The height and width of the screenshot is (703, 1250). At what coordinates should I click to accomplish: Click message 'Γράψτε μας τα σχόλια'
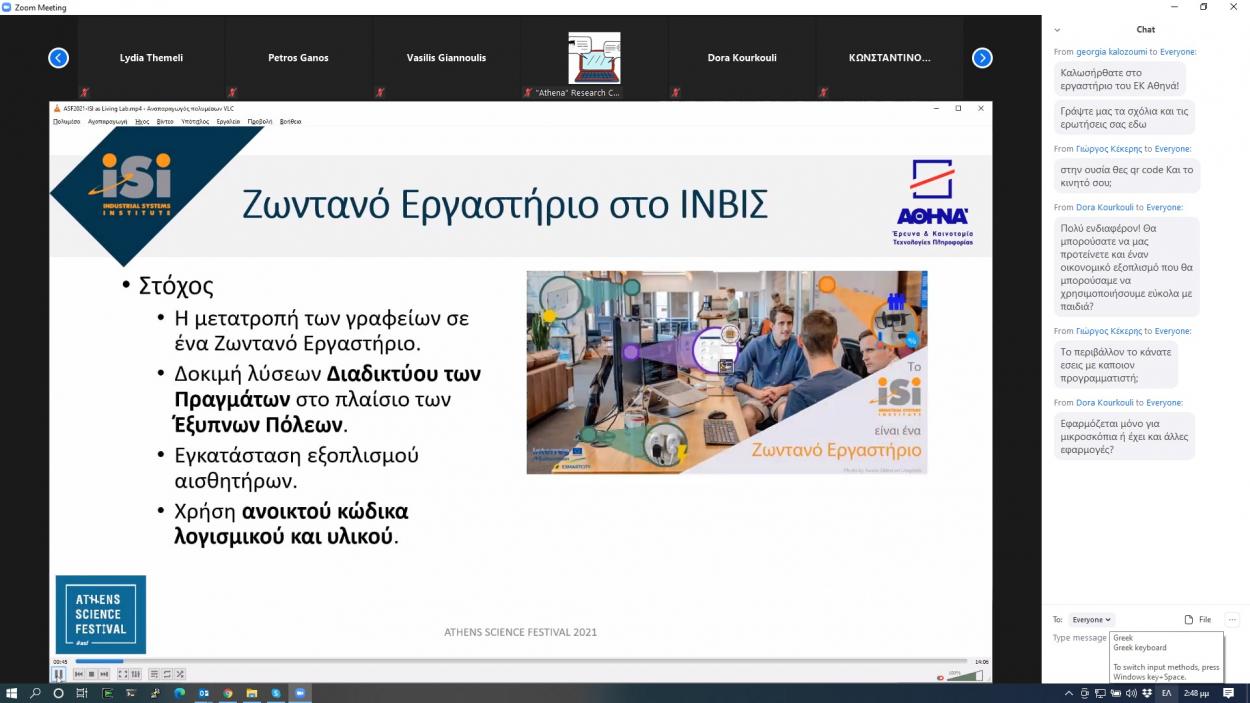point(1124,117)
